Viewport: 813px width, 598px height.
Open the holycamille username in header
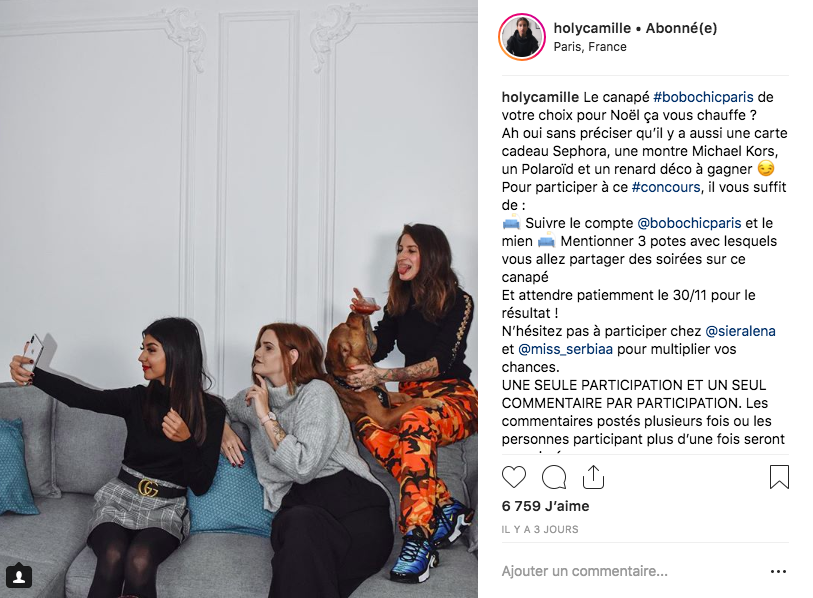coord(592,28)
